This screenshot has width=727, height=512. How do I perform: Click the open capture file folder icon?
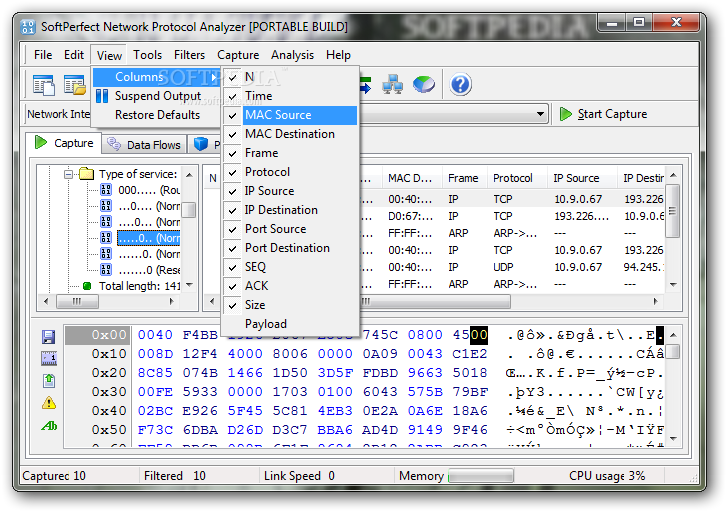click(75, 85)
